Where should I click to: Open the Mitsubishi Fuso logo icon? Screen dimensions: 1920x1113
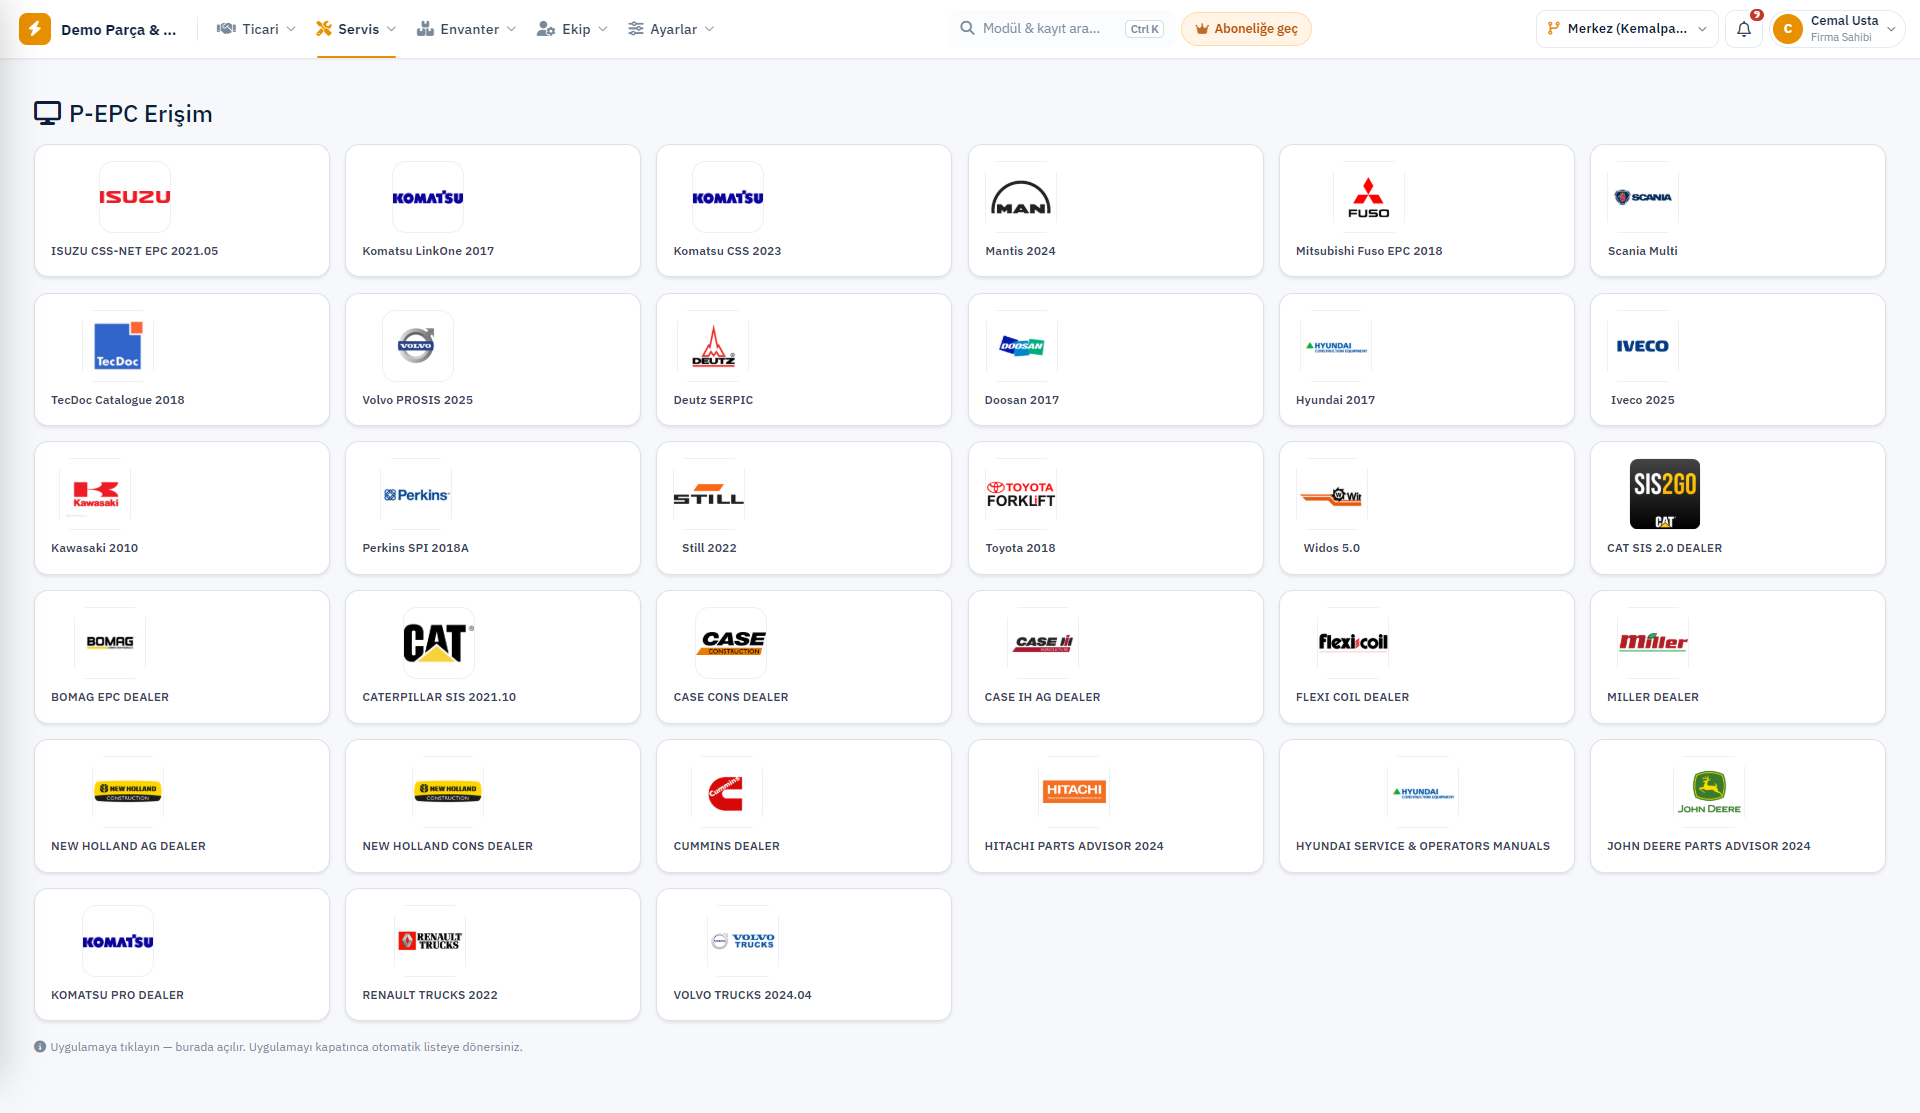tap(1369, 197)
